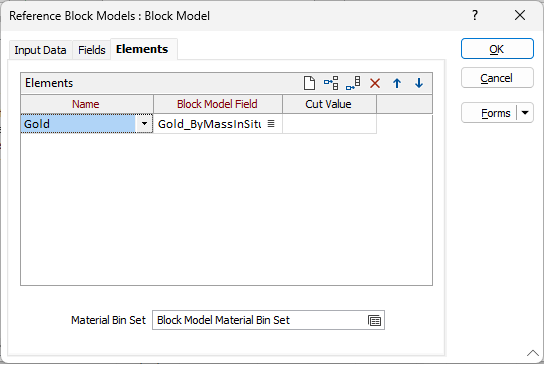Switch to the Input Data tab
547x366 pixels.
coord(40,50)
